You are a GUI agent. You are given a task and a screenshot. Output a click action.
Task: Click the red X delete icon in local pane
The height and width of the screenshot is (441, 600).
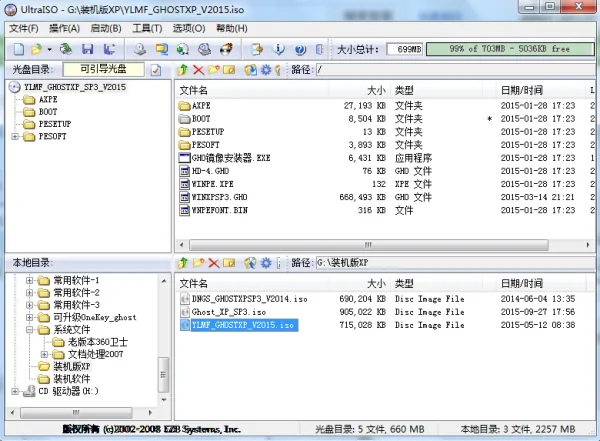click(214, 263)
